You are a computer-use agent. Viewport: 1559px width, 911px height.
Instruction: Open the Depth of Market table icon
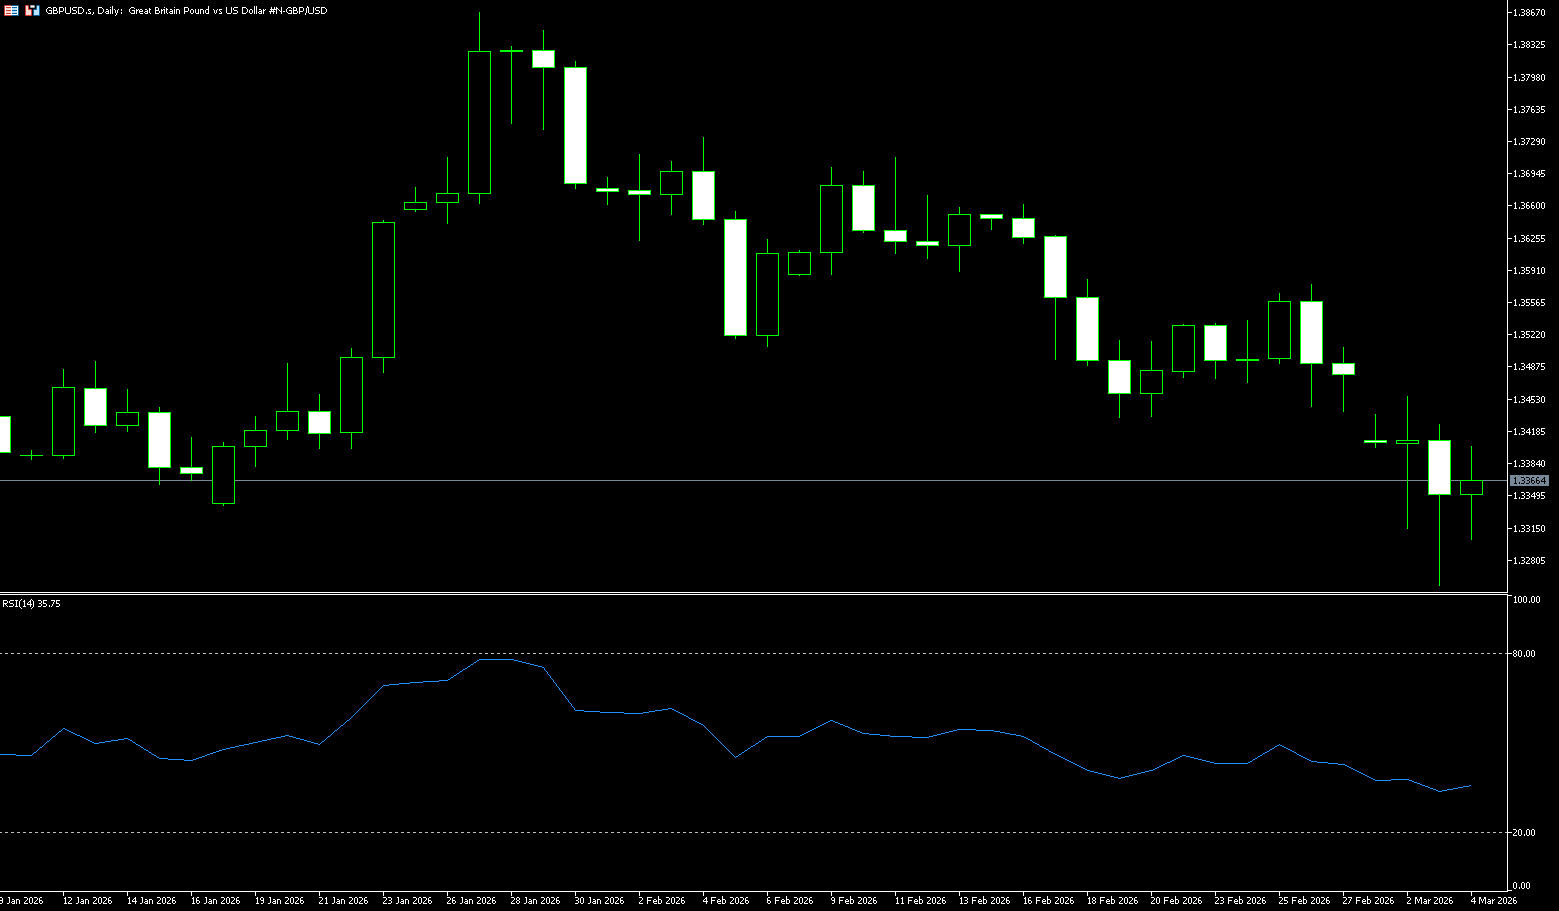pyautogui.click(x=11, y=10)
